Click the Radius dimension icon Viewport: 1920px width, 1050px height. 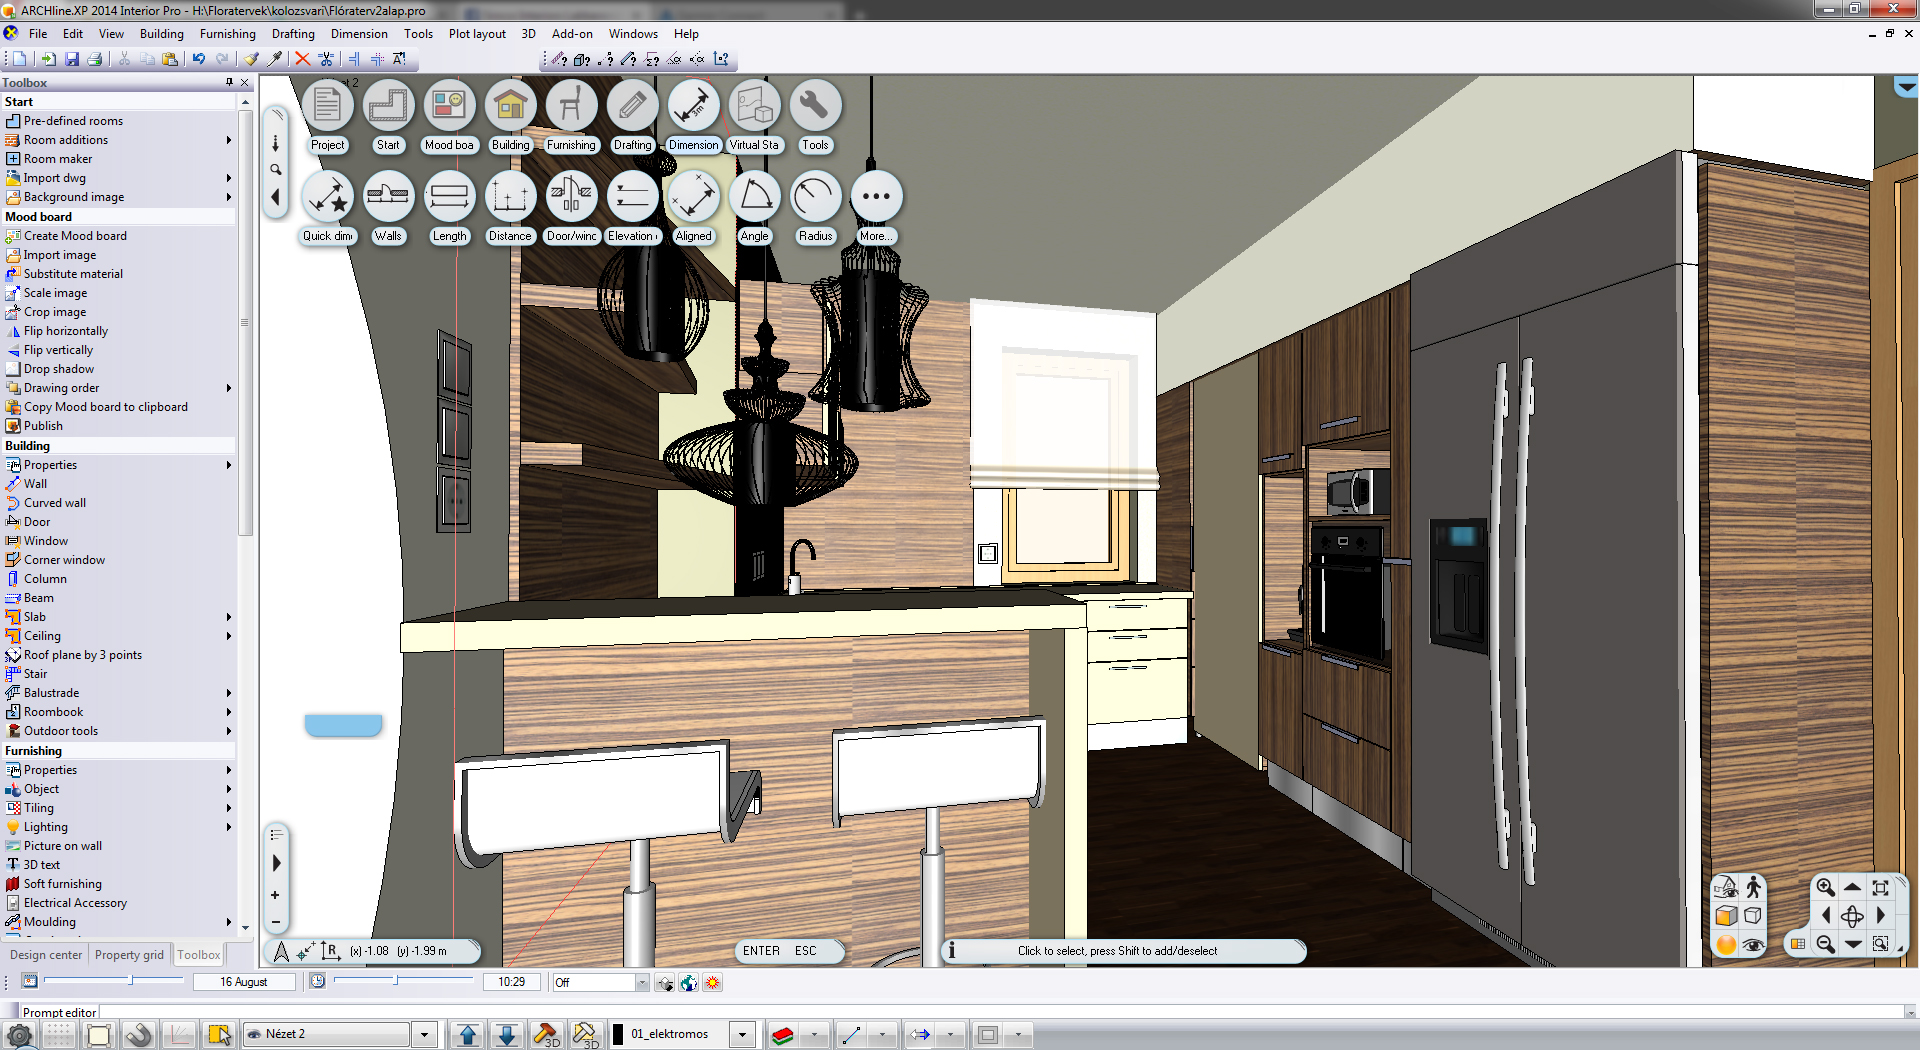(x=815, y=197)
